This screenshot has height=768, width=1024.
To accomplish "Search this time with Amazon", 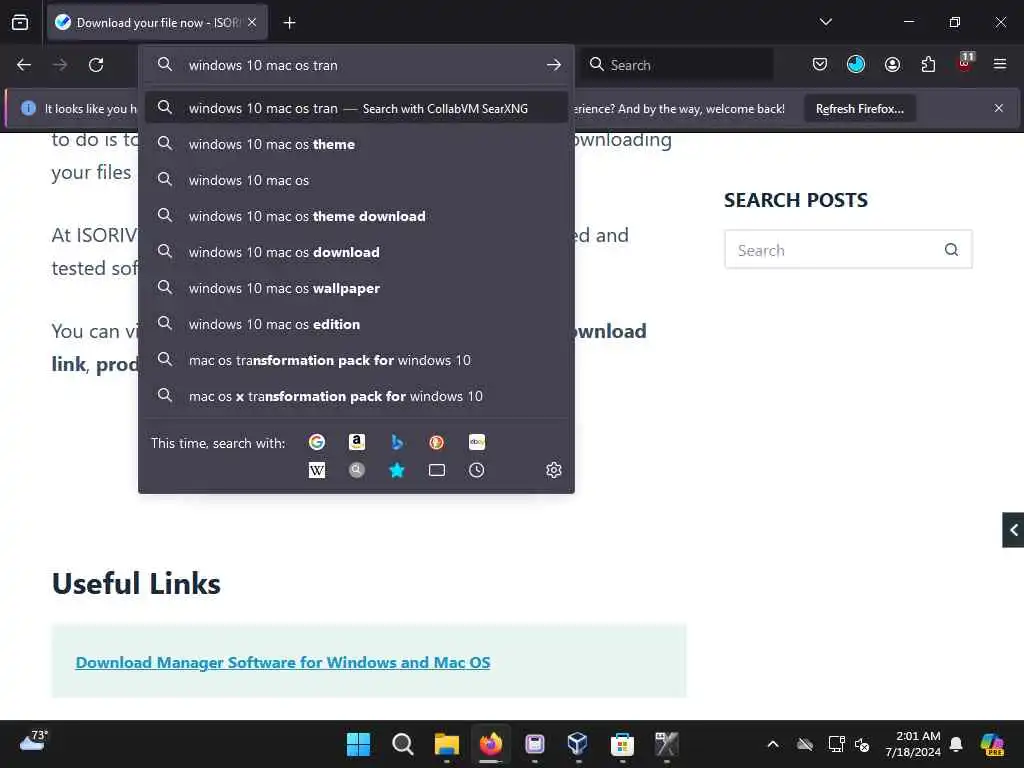I will [x=357, y=442].
